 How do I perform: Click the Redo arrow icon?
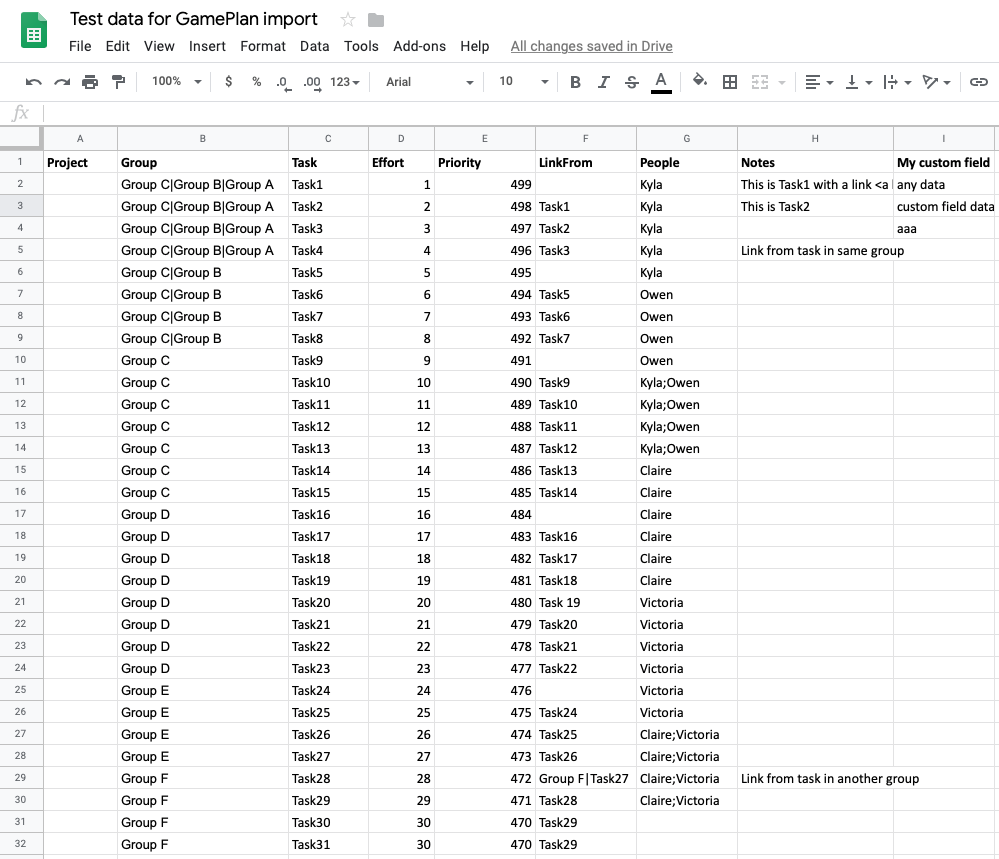(62, 82)
